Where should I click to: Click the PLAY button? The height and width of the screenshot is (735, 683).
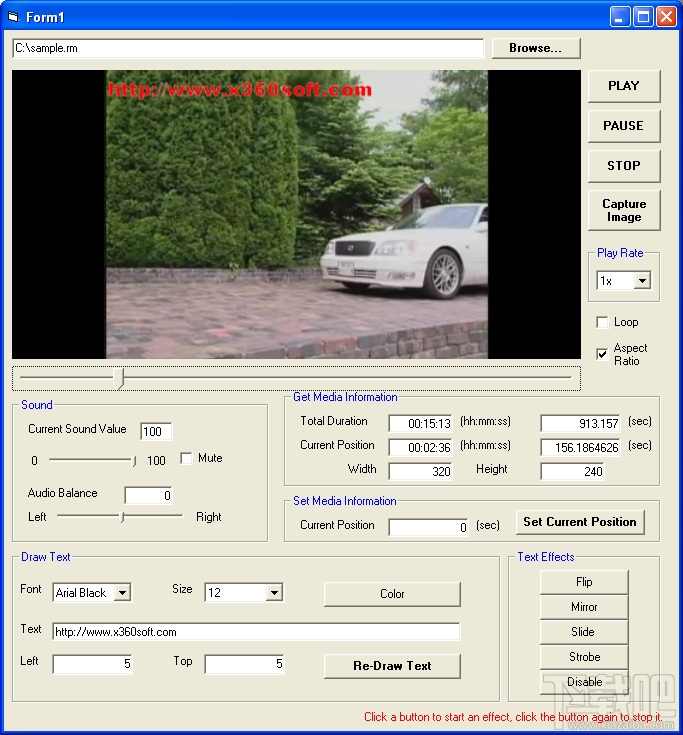[623, 86]
